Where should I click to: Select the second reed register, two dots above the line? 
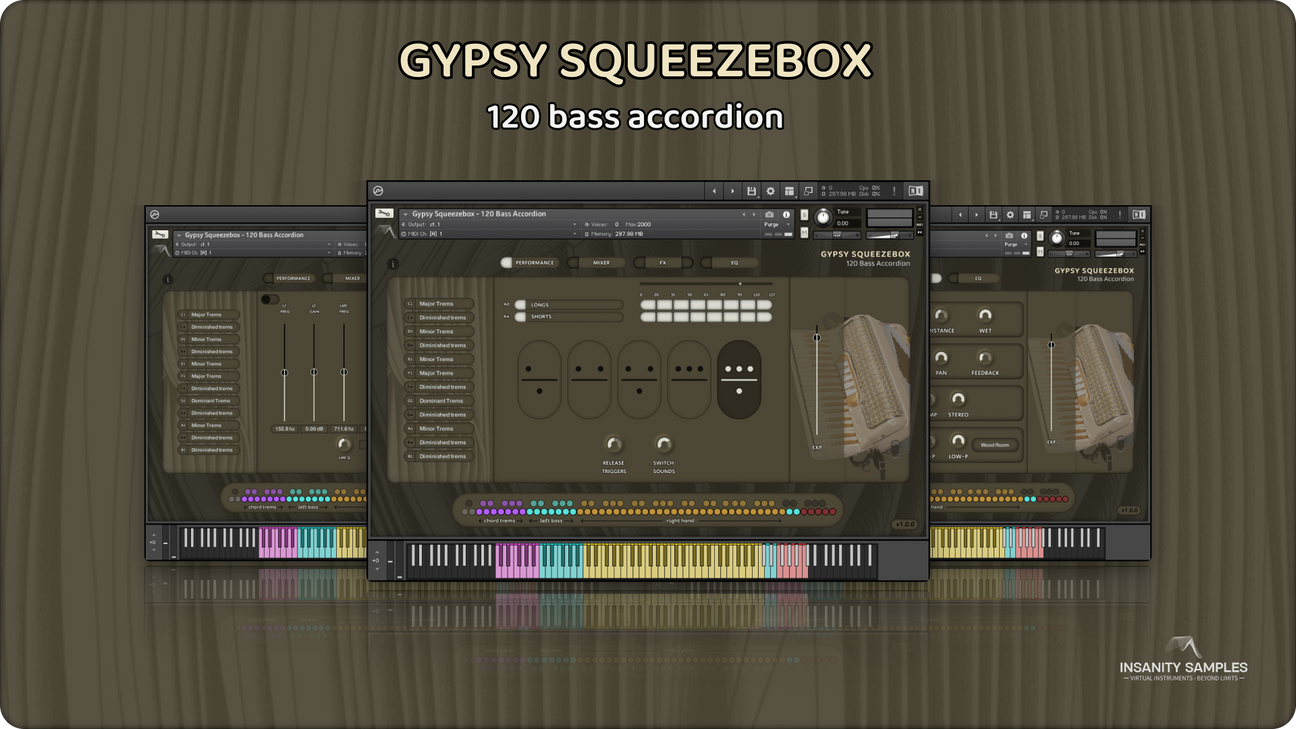[x=589, y=379]
